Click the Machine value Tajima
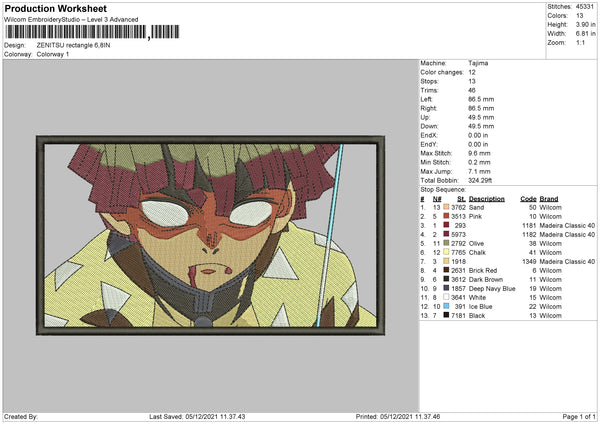Screen dimensions: 600x424 click(478, 63)
